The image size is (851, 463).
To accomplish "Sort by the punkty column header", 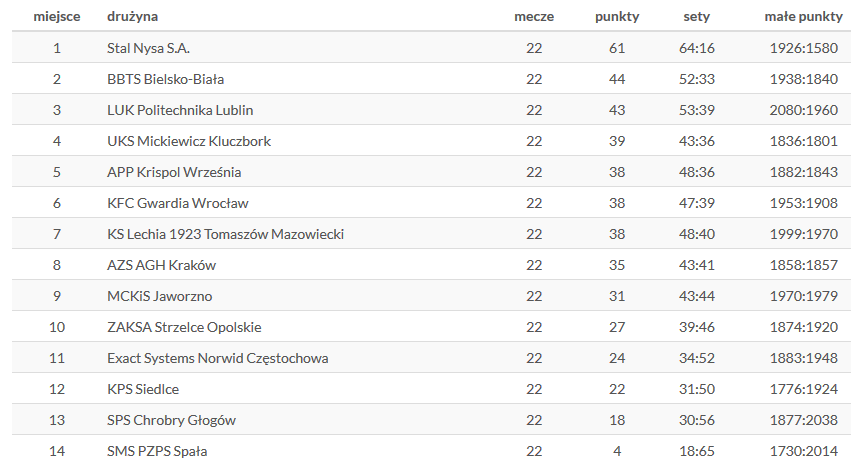I will (617, 17).
